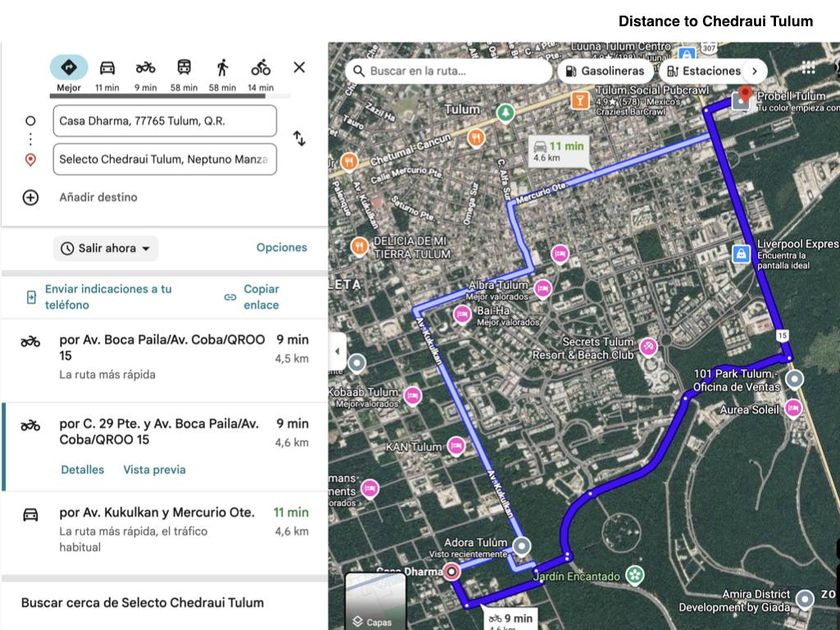Click Amira District gray marker
Viewport: 840px width, 630px height.
(x=805, y=599)
